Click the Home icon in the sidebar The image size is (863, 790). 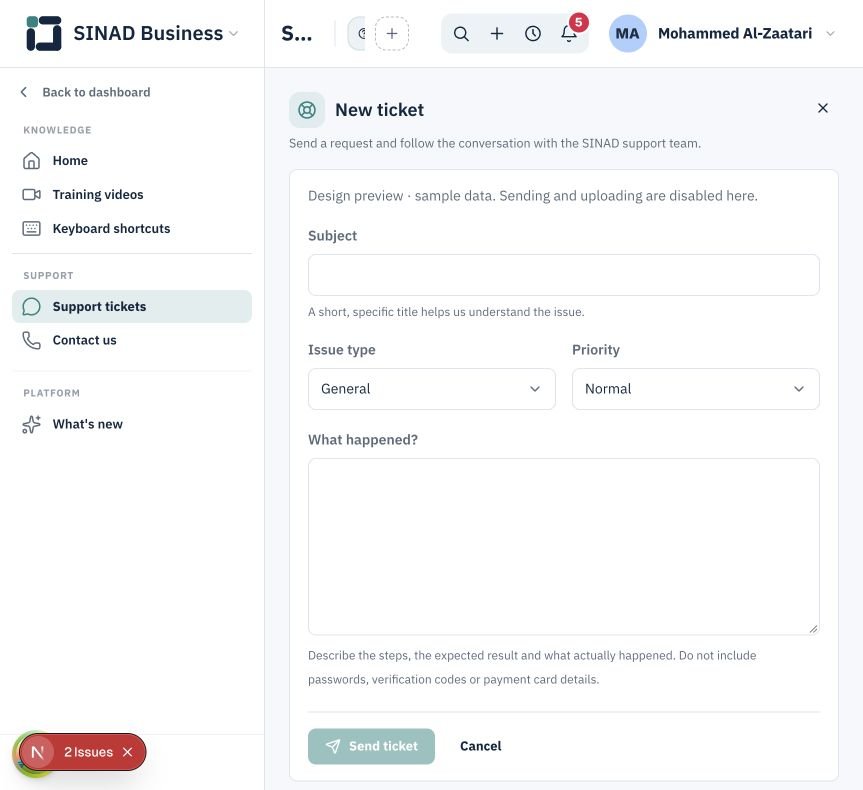coord(31,161)
